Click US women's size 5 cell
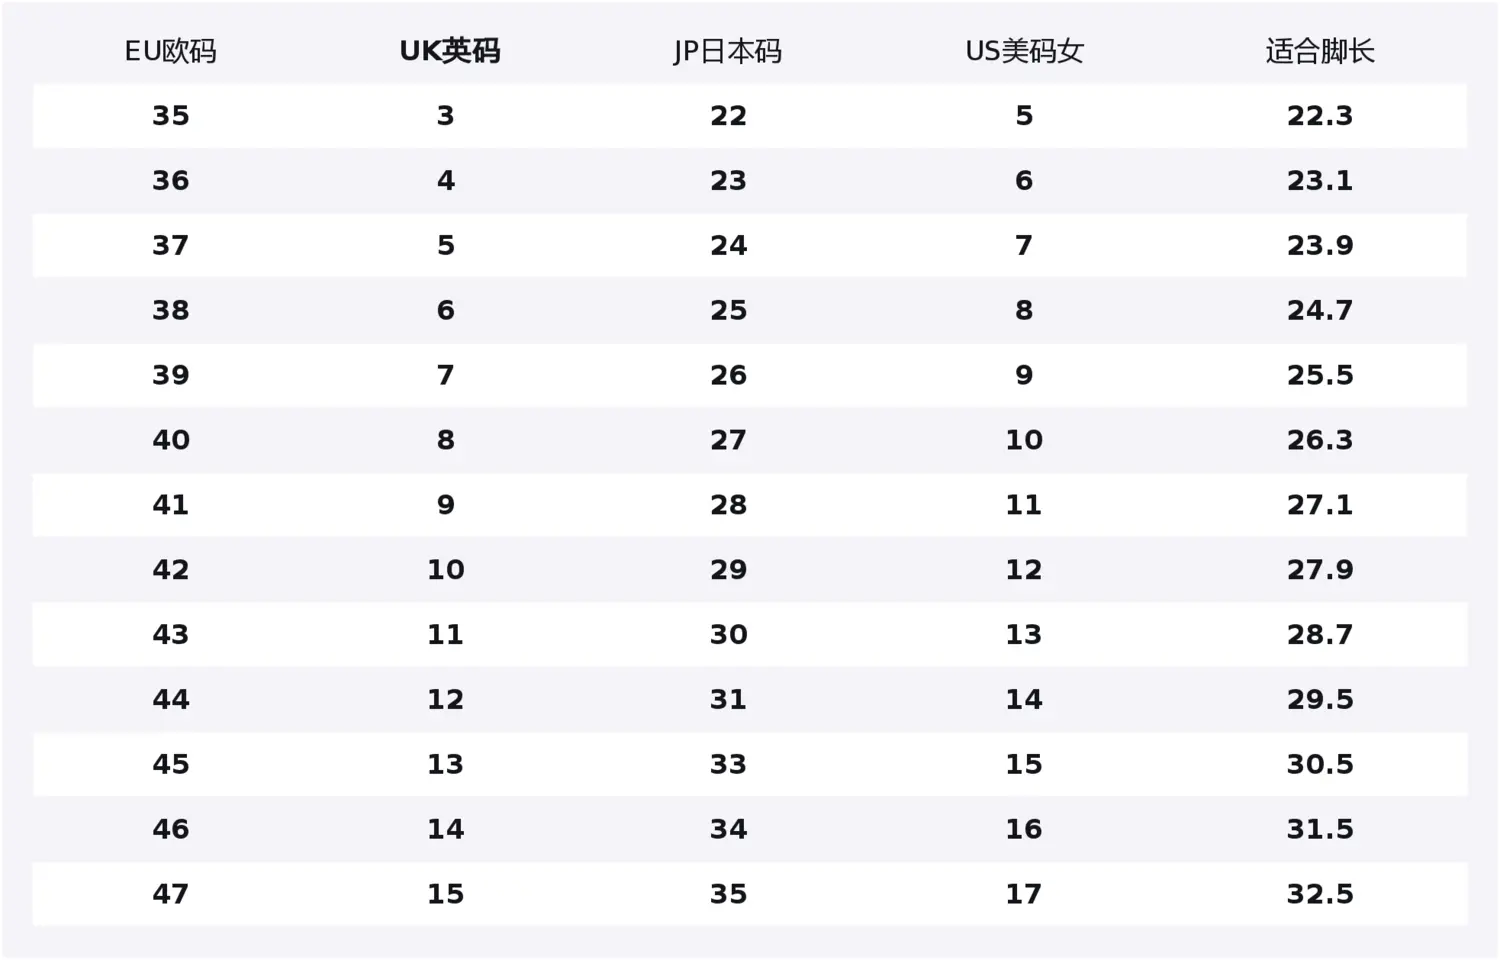The height and width of the screenshot is (960, 1500). pos(1024,116)
